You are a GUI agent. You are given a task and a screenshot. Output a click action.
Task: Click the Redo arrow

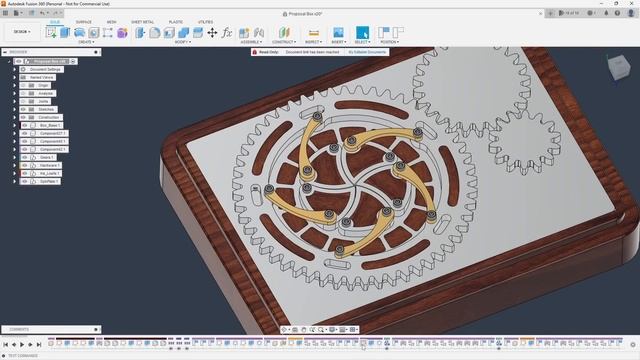point(56,13)
